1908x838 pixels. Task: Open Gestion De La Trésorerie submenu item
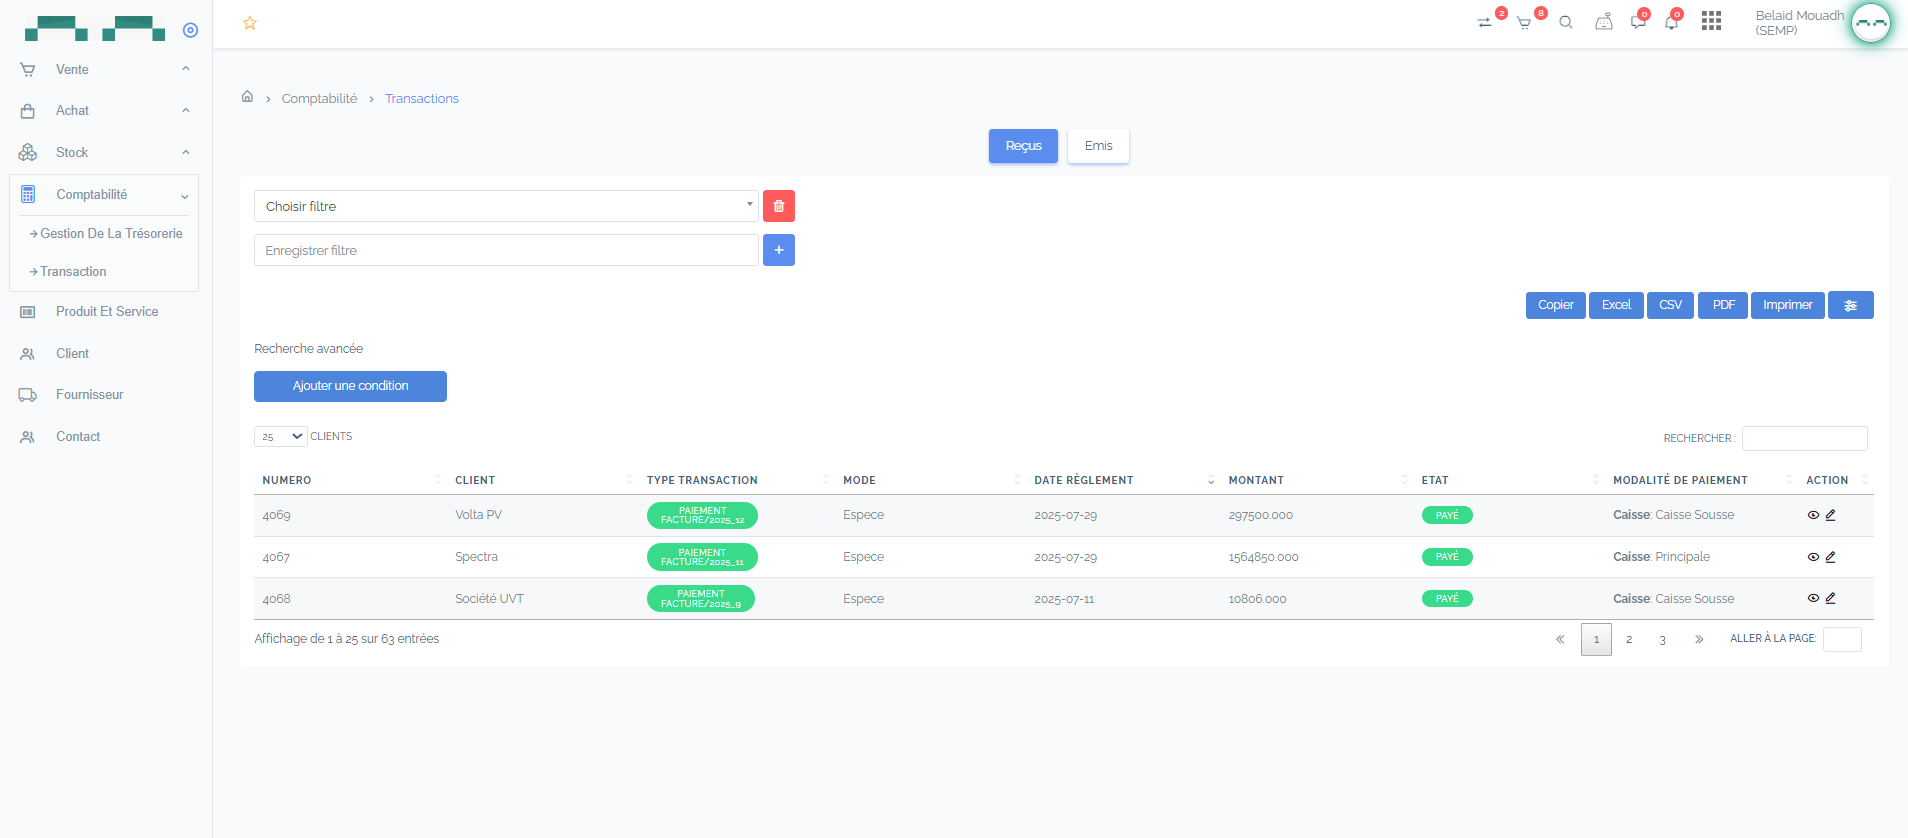click(x=106, y=234)
